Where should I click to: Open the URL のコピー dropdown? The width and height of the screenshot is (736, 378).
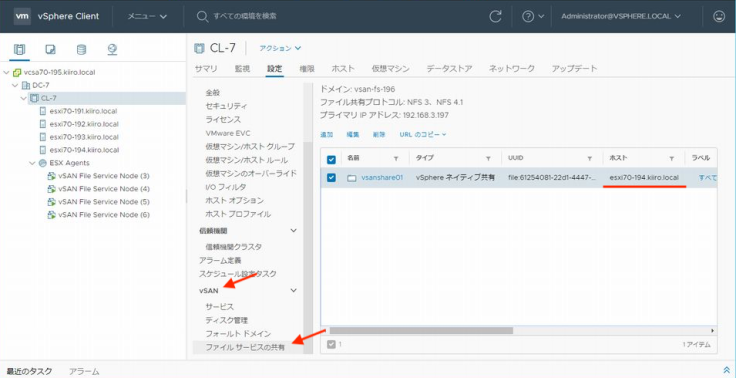pos(423,134)
